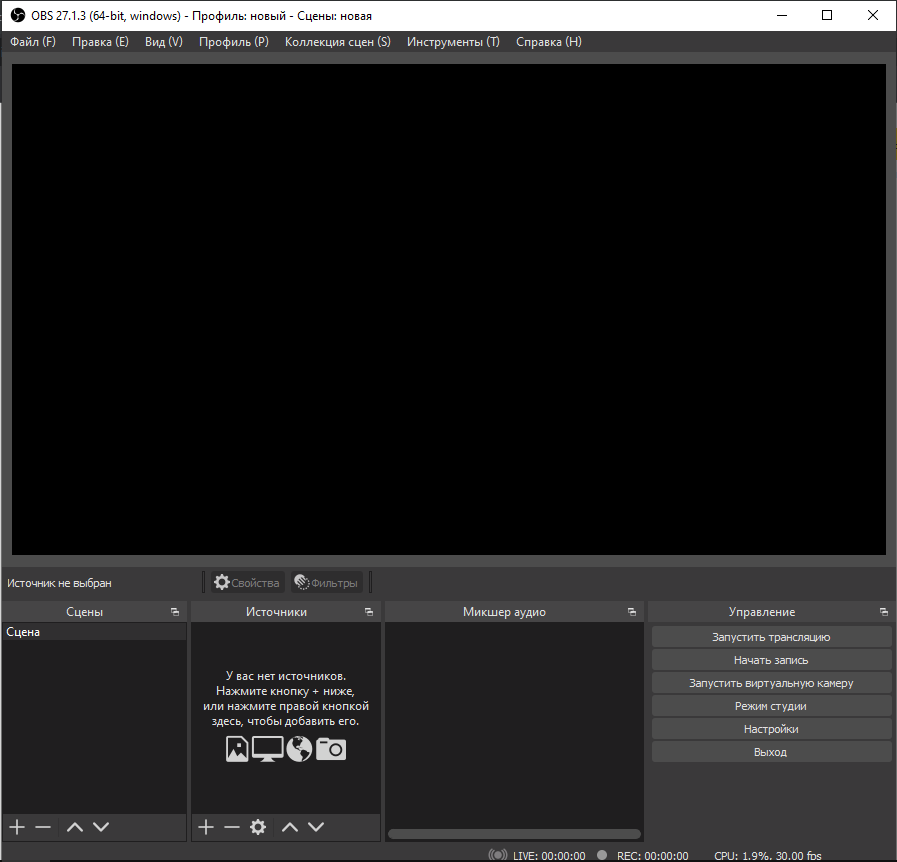Undock the Сцены panel
The width and height of the screenshot is (897, 862).
[x=175, y=612]
